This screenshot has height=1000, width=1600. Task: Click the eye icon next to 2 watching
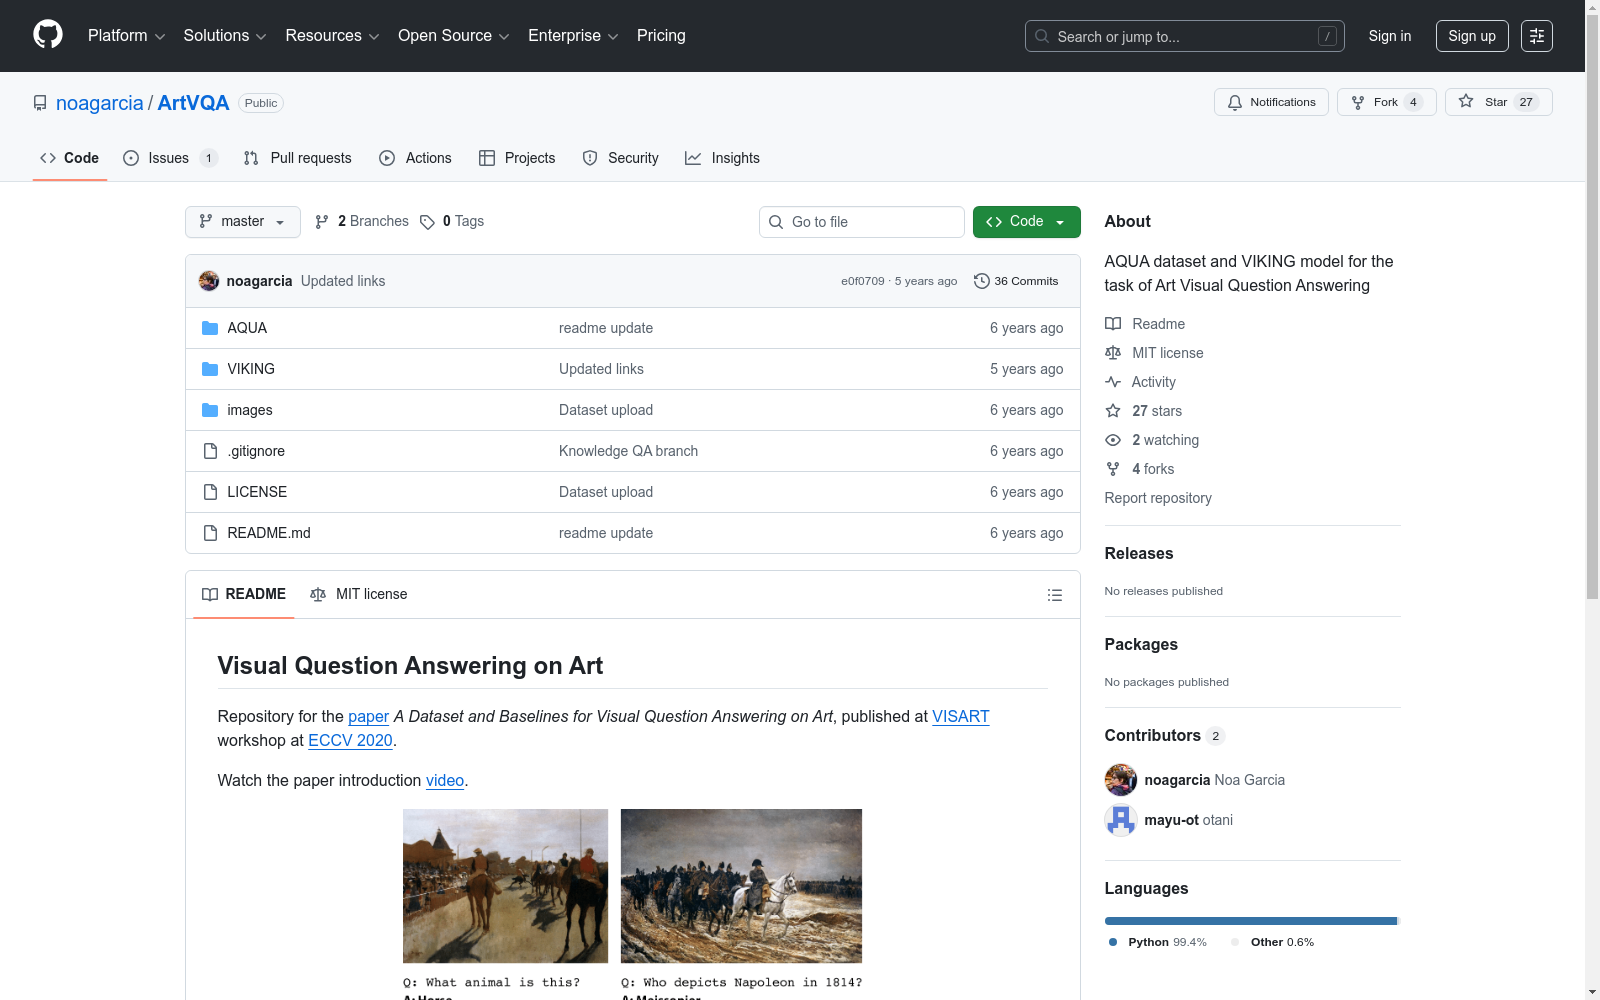point(1113,440)
